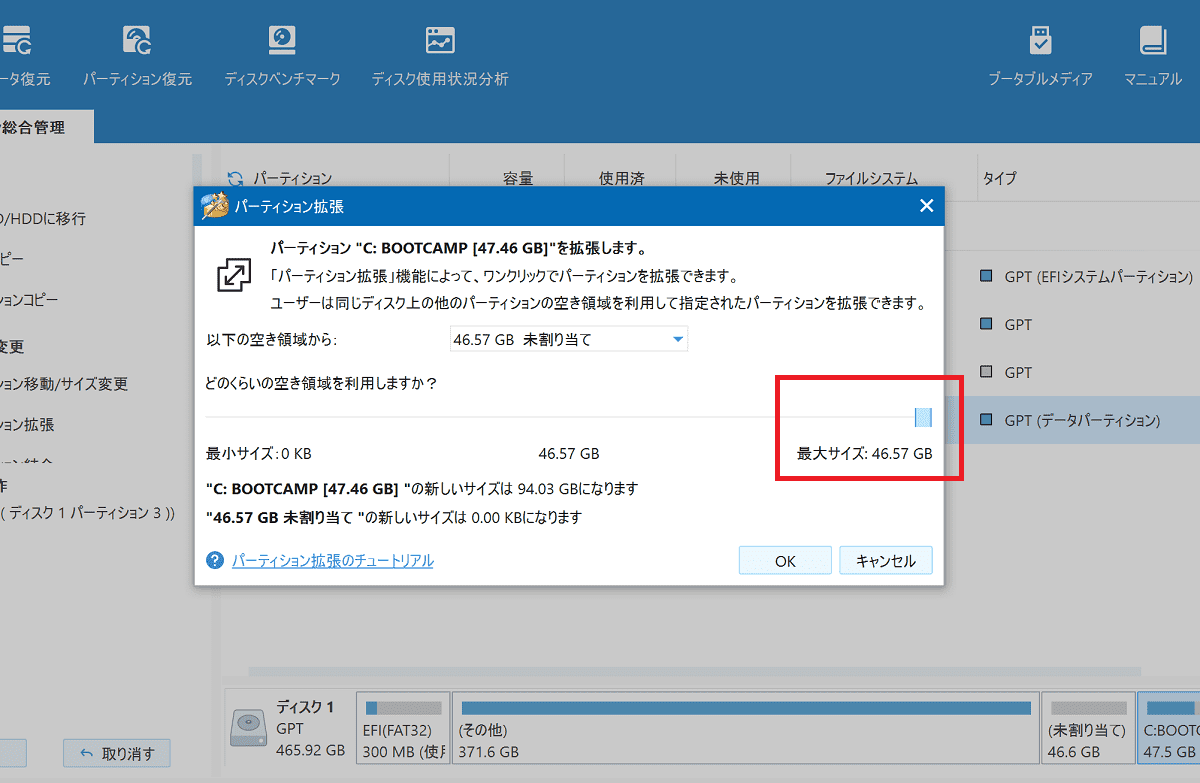Launch ディスクベンチマーク from the toolbar
Viewport: 1200px width, 783px height.
coord(282,55)
